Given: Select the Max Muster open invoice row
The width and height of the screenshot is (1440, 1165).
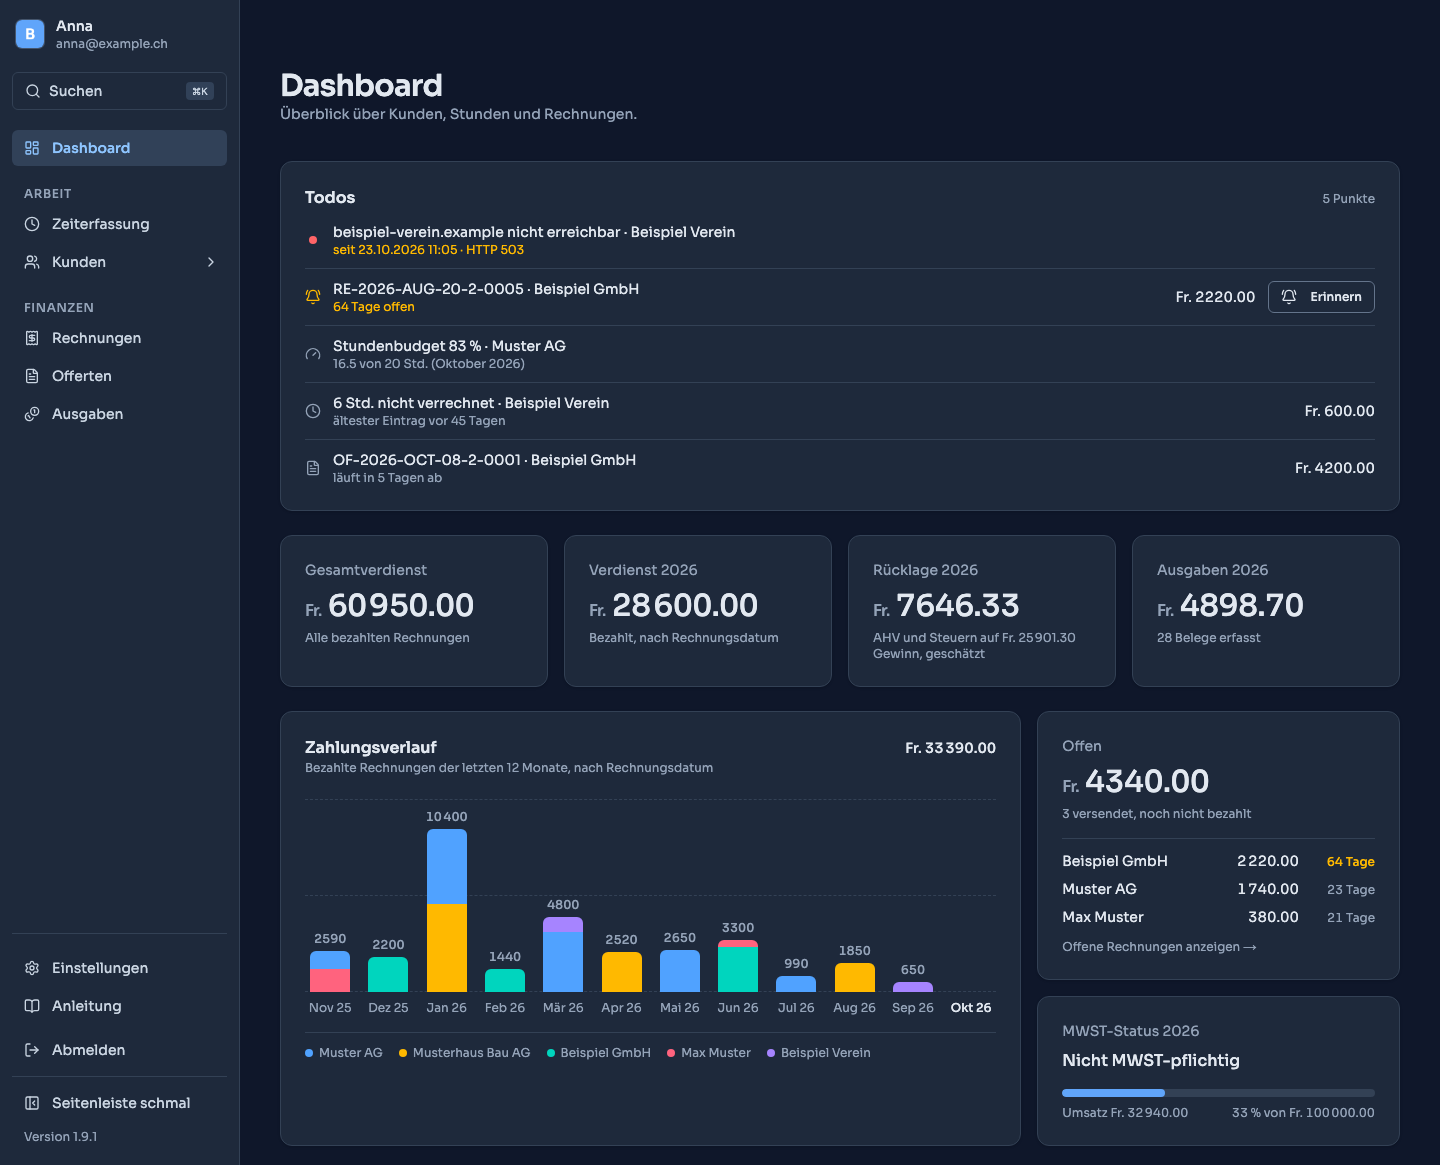Looking at the screenshot, I should (x=1218, y=917).
